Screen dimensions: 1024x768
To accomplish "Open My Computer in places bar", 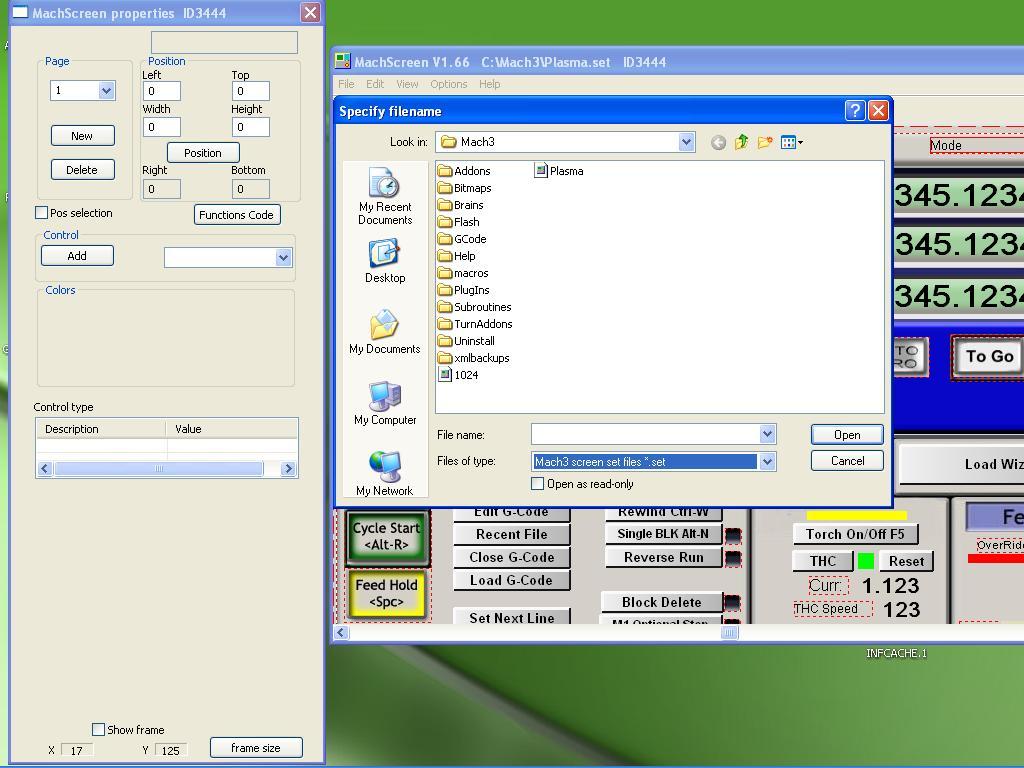I will tap(385, 403).
